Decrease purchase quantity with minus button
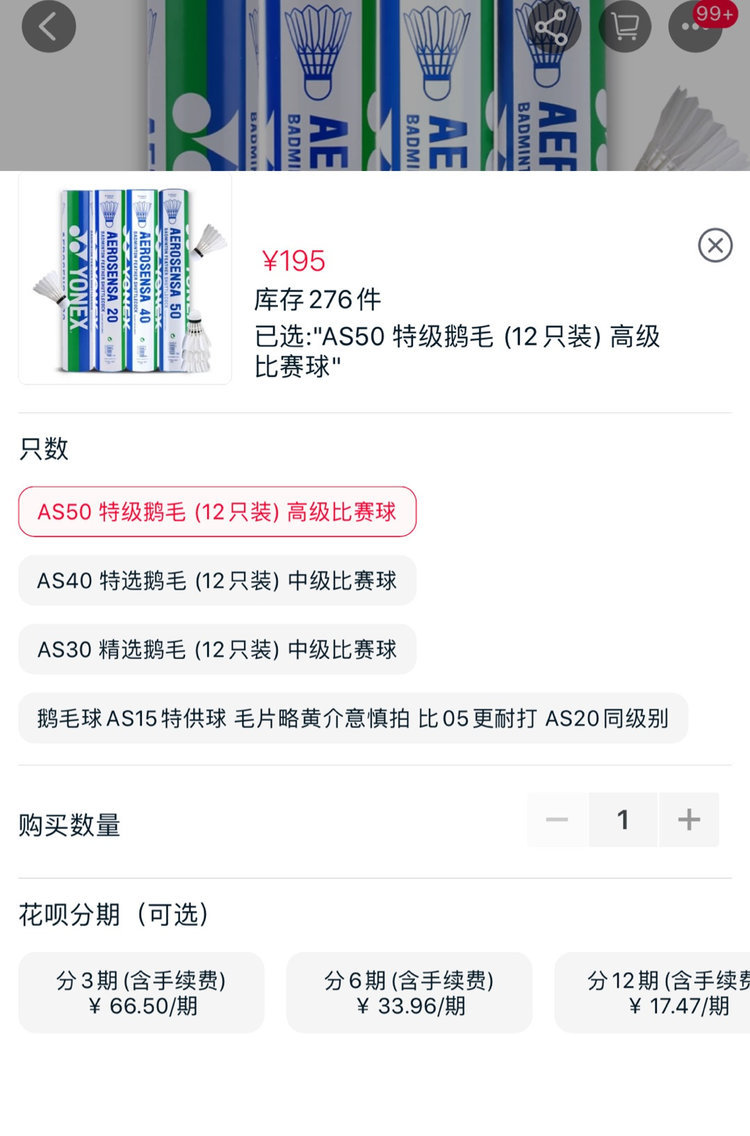 pos(557,820)
